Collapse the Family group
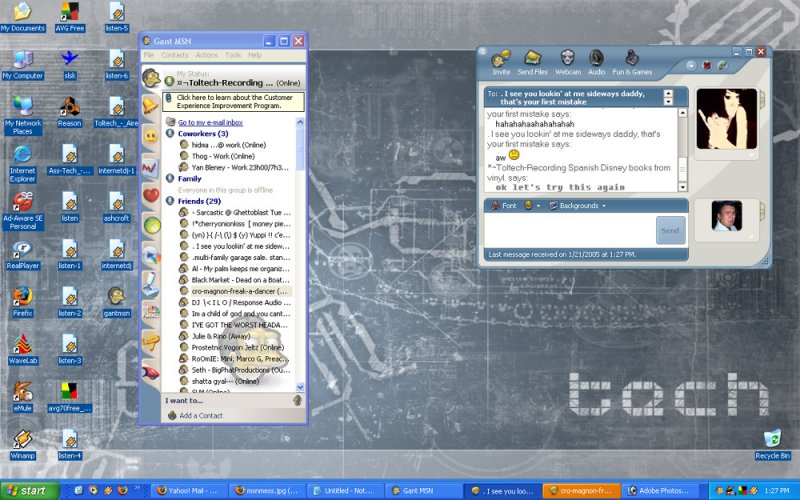Screen dimensions: 800x500 tap(170, 179)
